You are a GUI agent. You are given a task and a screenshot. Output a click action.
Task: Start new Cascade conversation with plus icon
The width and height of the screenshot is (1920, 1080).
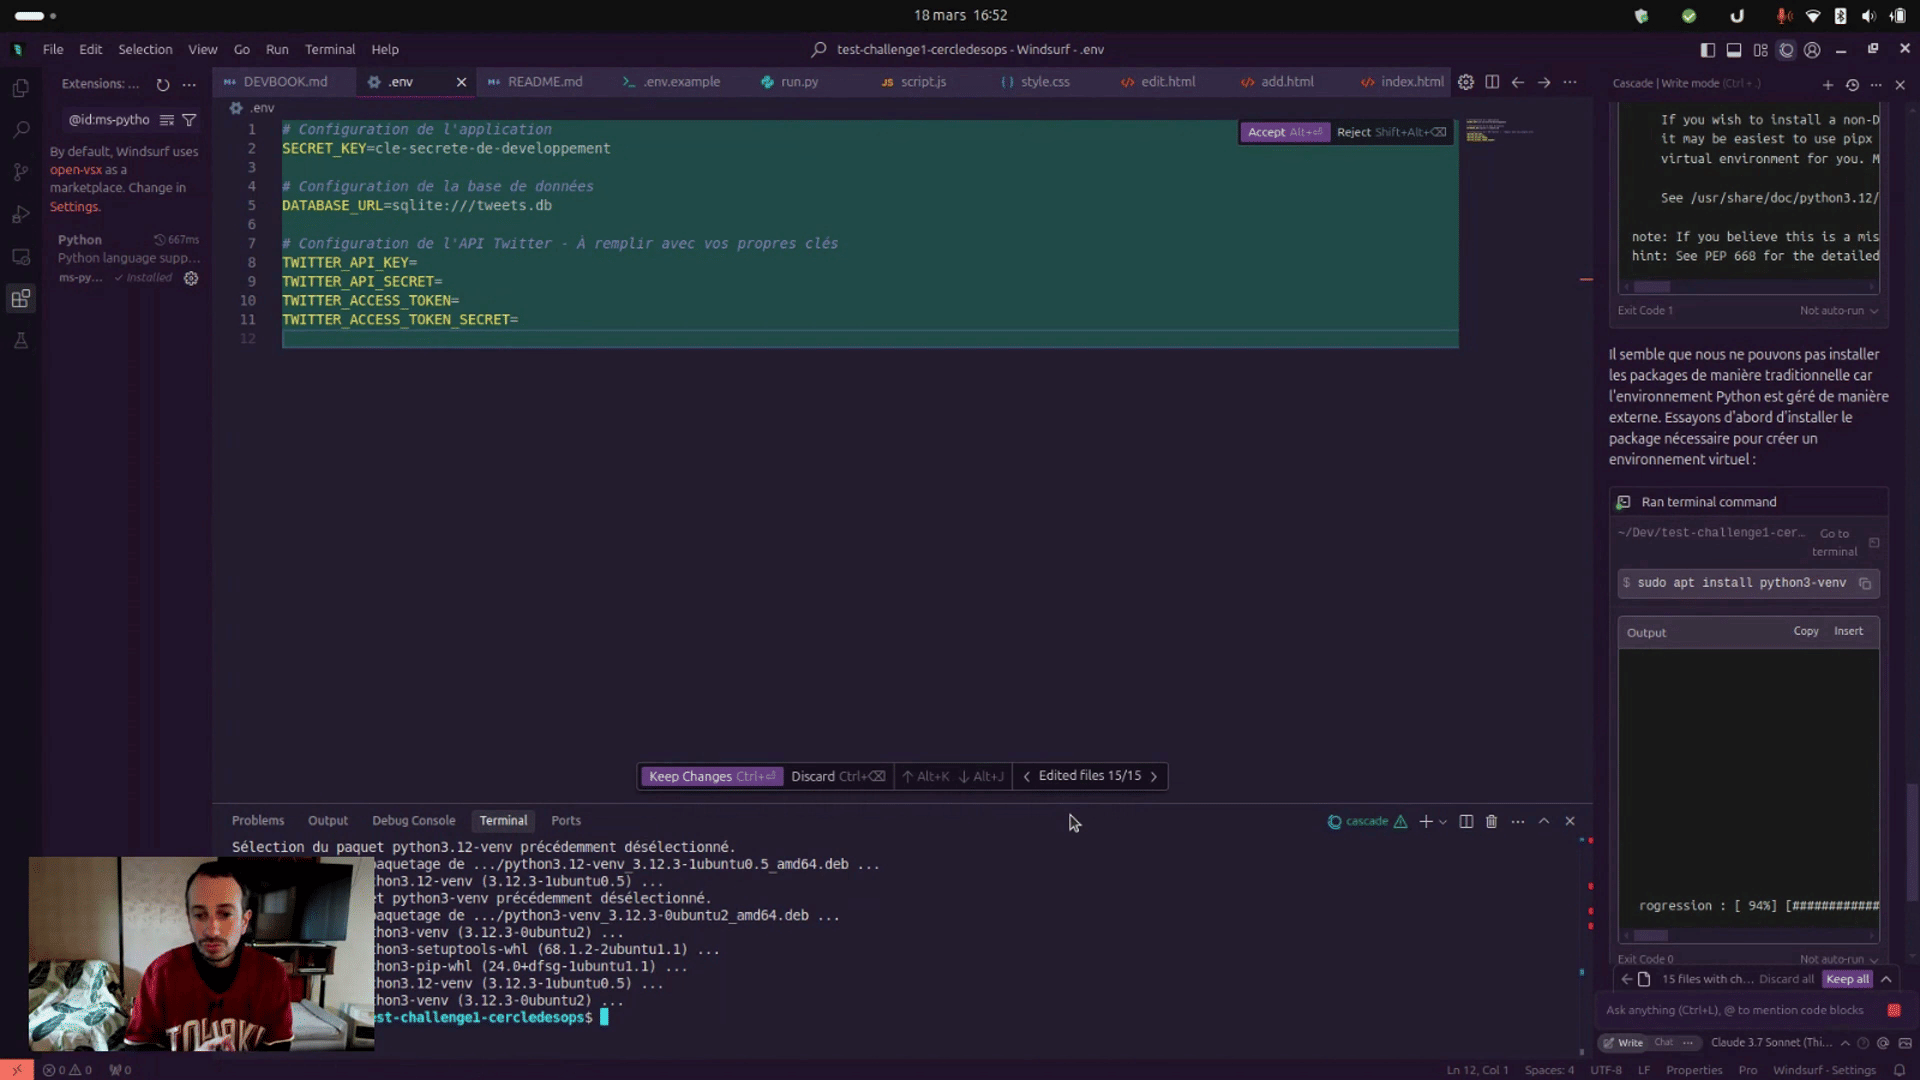pyautogui.click(x=1827, y=85)
